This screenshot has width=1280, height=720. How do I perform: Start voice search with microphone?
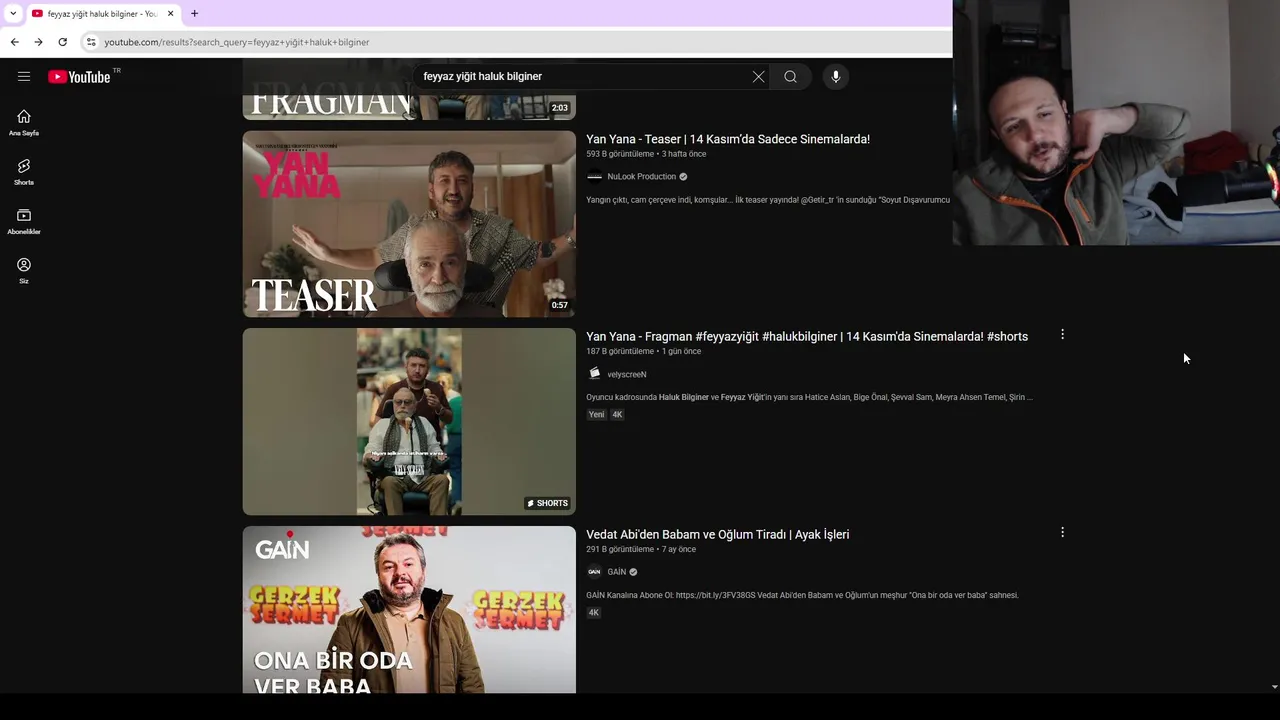pos(836,77)
